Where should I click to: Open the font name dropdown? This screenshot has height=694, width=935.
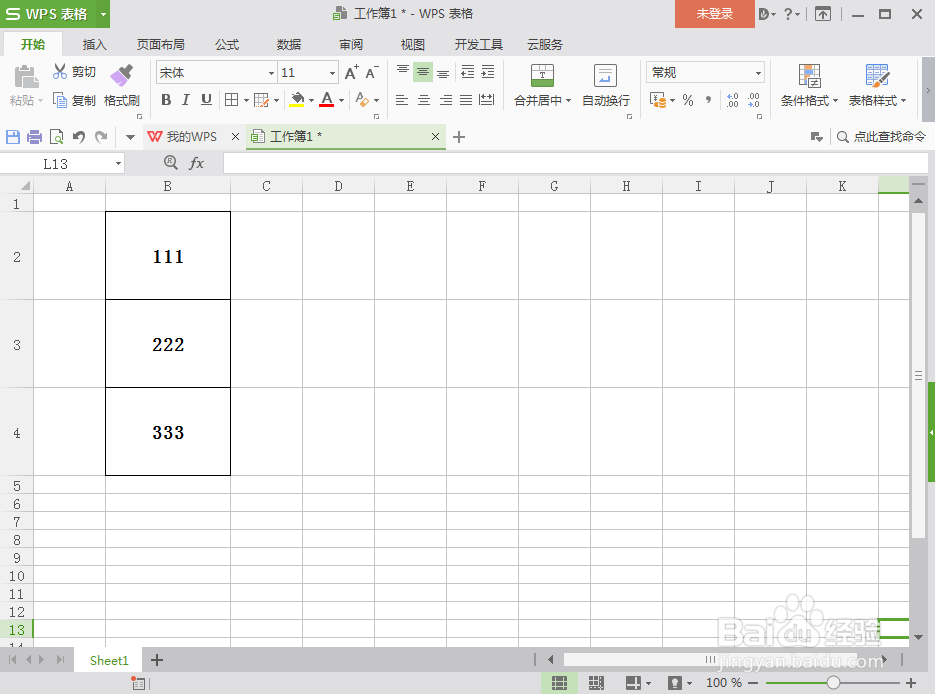click(x=271, y=73)
